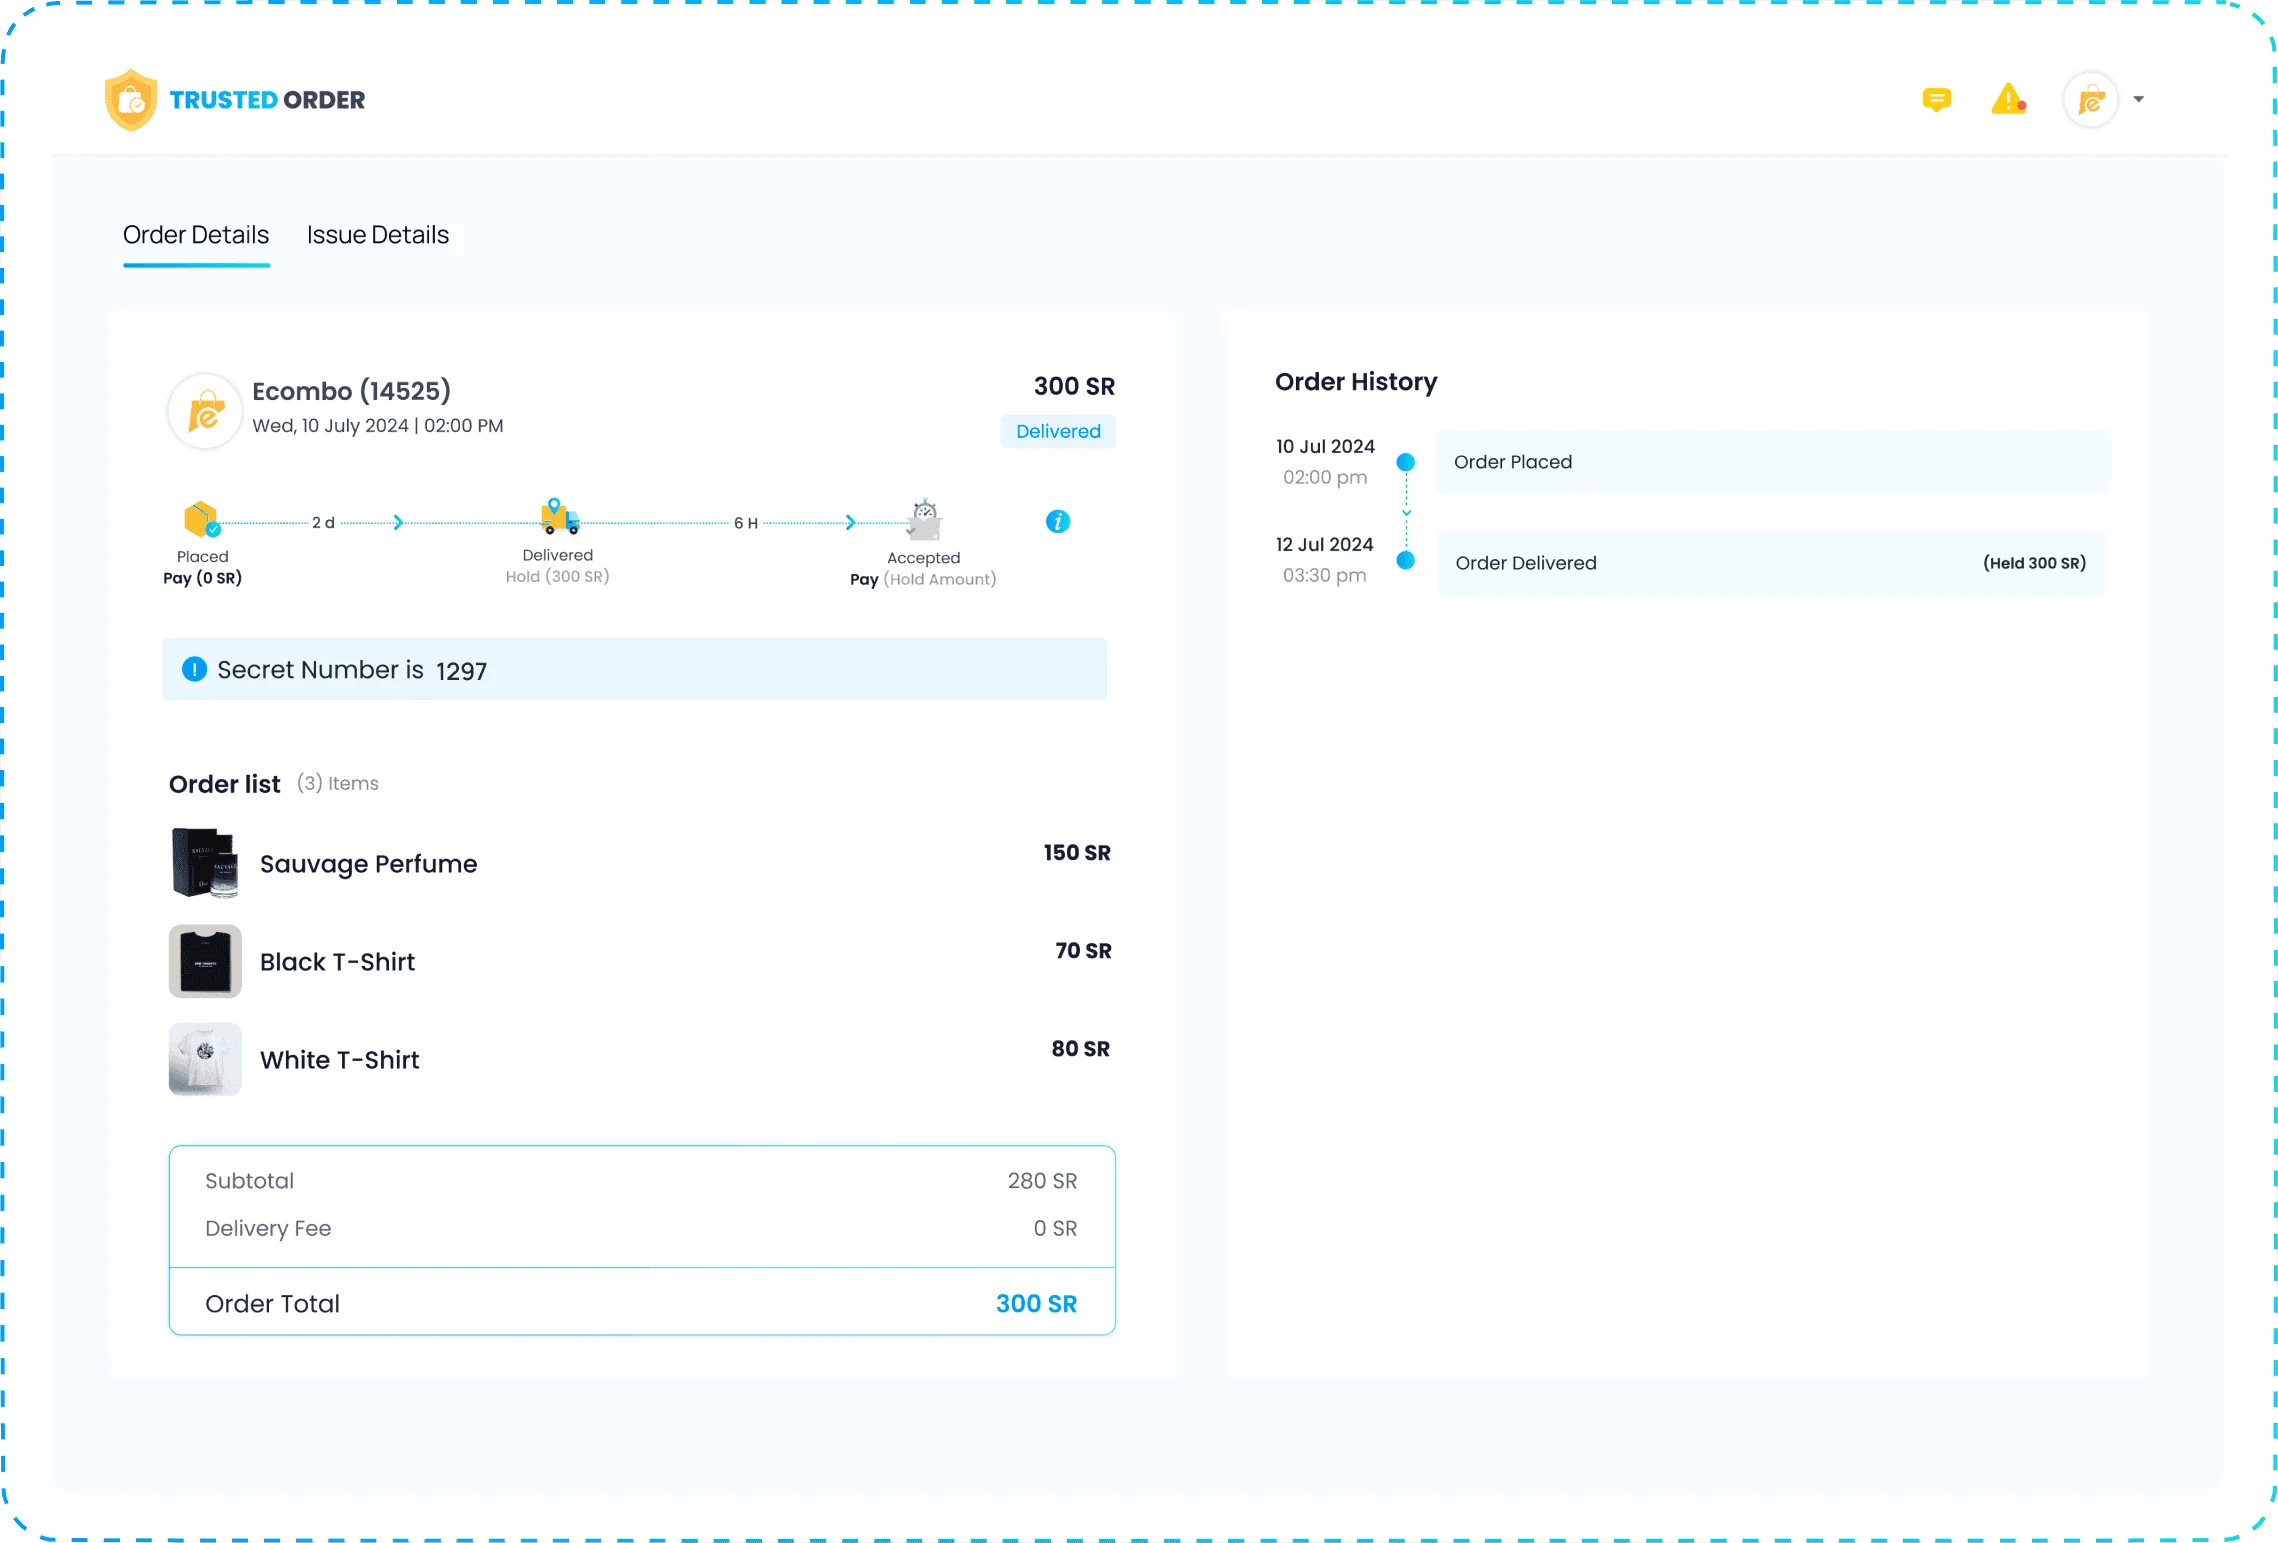Click the profile avatar in header

[2090, 100]
